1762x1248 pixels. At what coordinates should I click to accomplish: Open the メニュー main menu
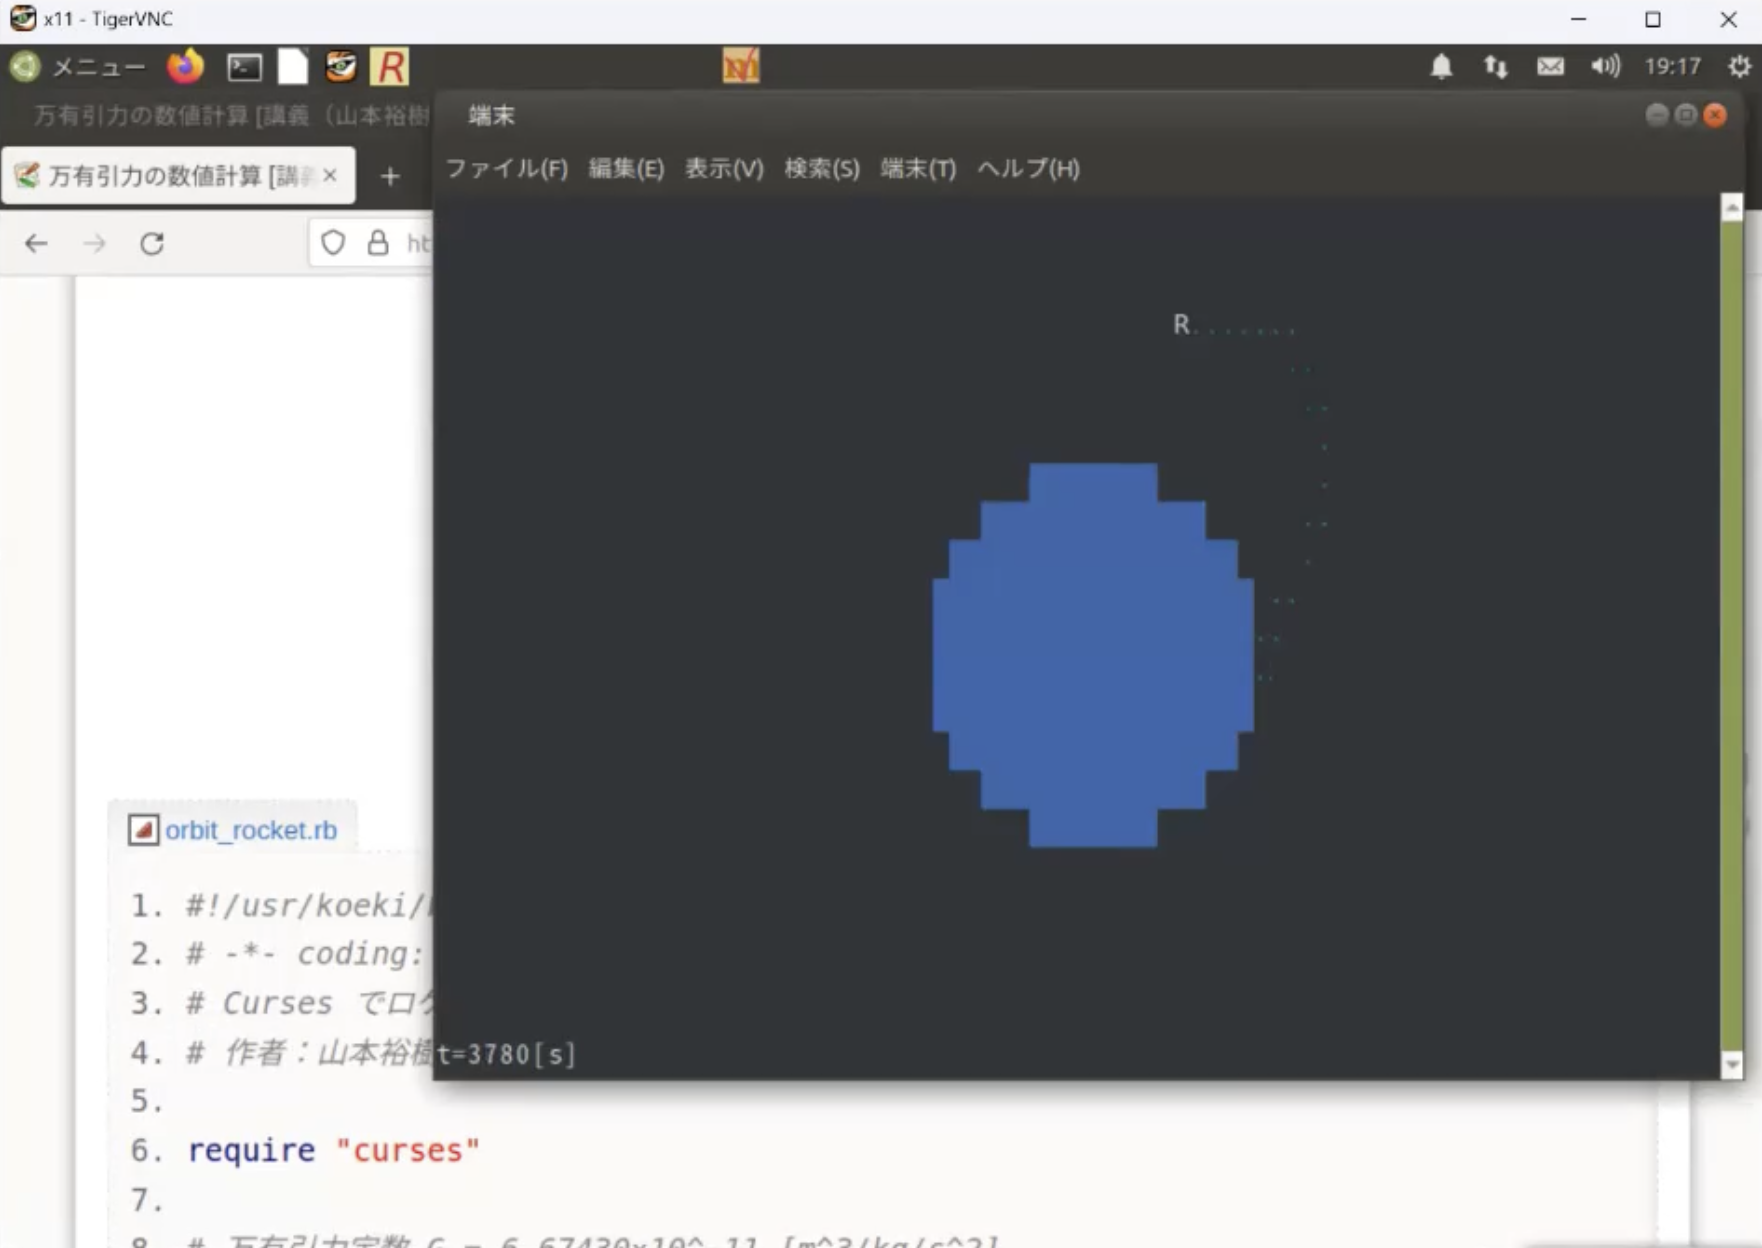tap(78, 67)
